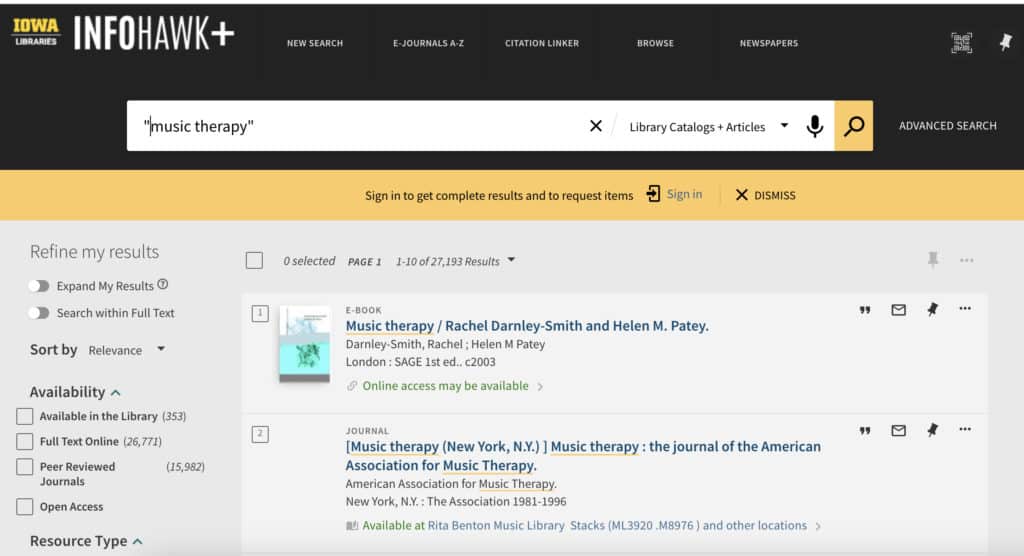Open Library Catalogs + Articles scope dropdown
Viewport: 1024px width, 556px height.
click(708, 127)
